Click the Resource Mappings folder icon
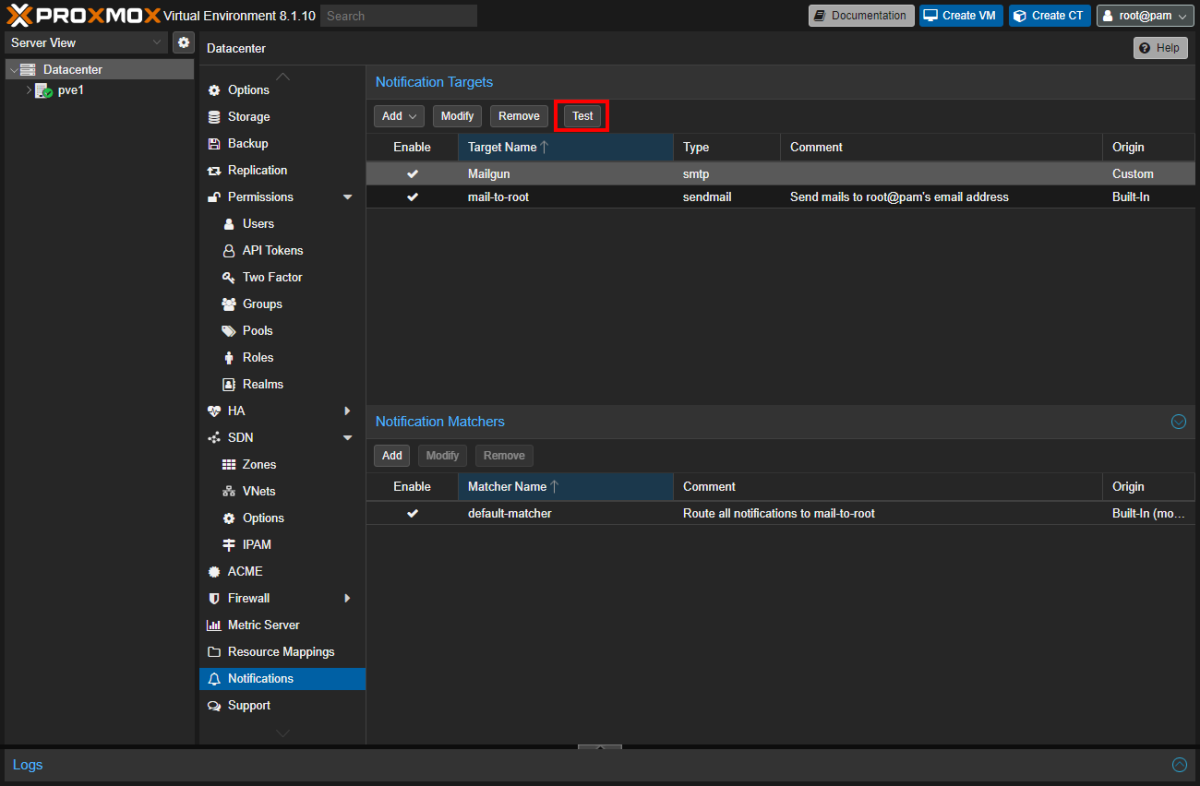The image size is (1200, 786). [213, 652]
